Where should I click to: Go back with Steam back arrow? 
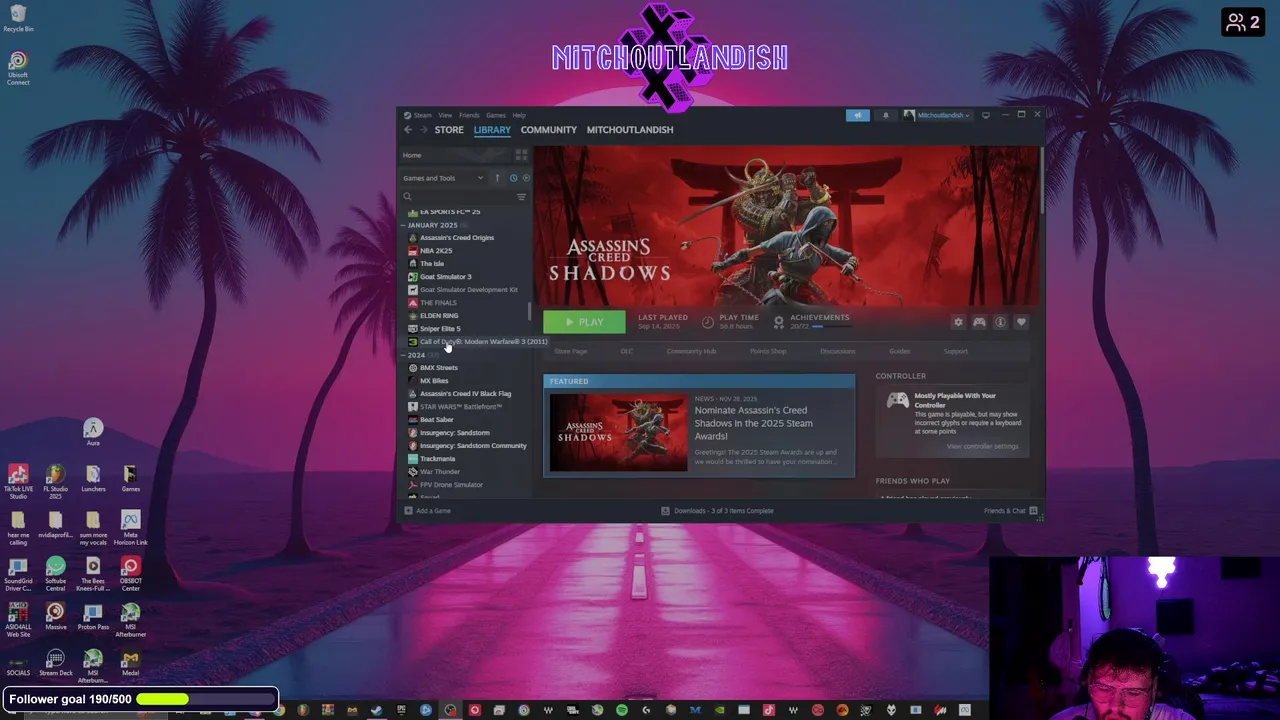click(408, 130)
